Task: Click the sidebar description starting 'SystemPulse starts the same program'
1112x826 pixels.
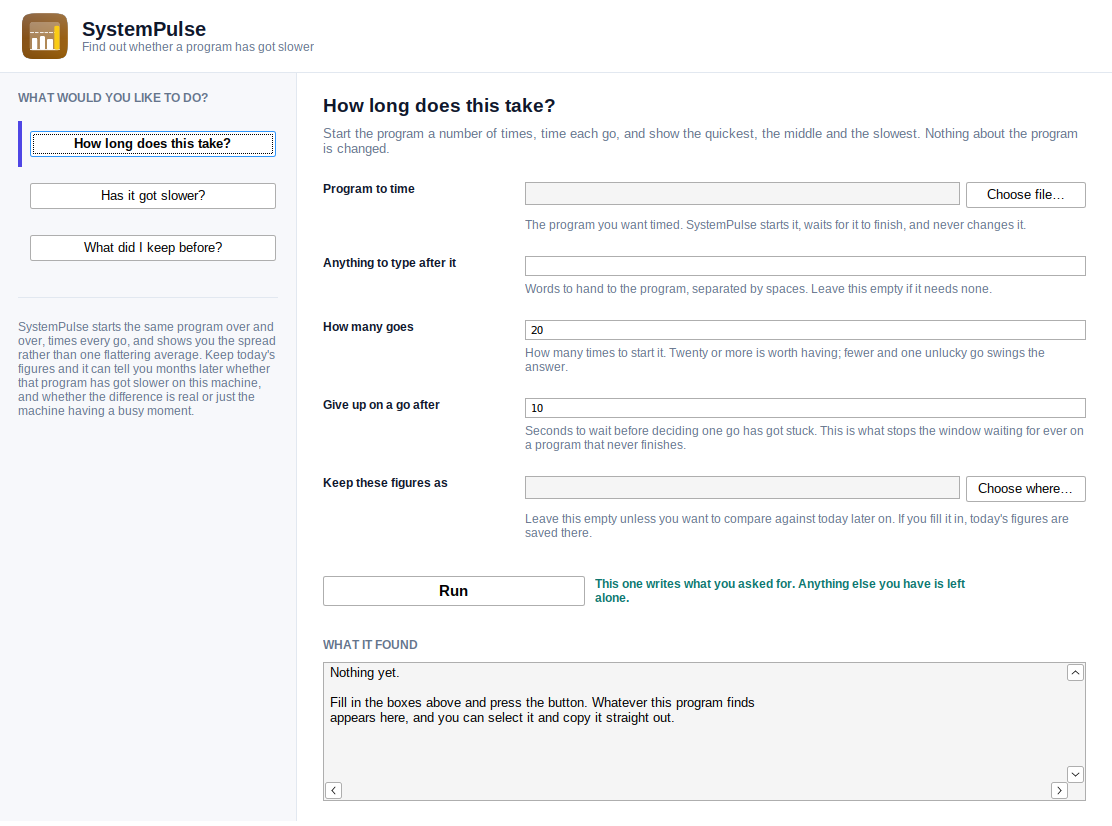Action: pos(147,369)
